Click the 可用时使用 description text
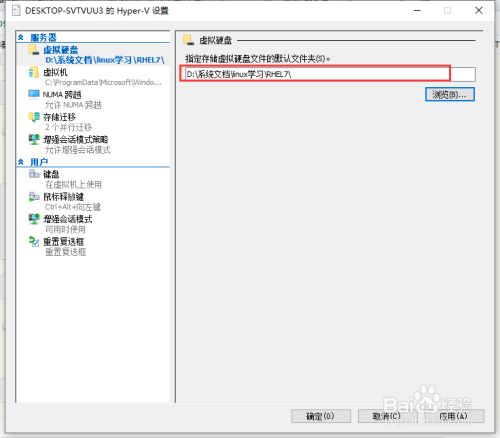 (x=65, y=229)
